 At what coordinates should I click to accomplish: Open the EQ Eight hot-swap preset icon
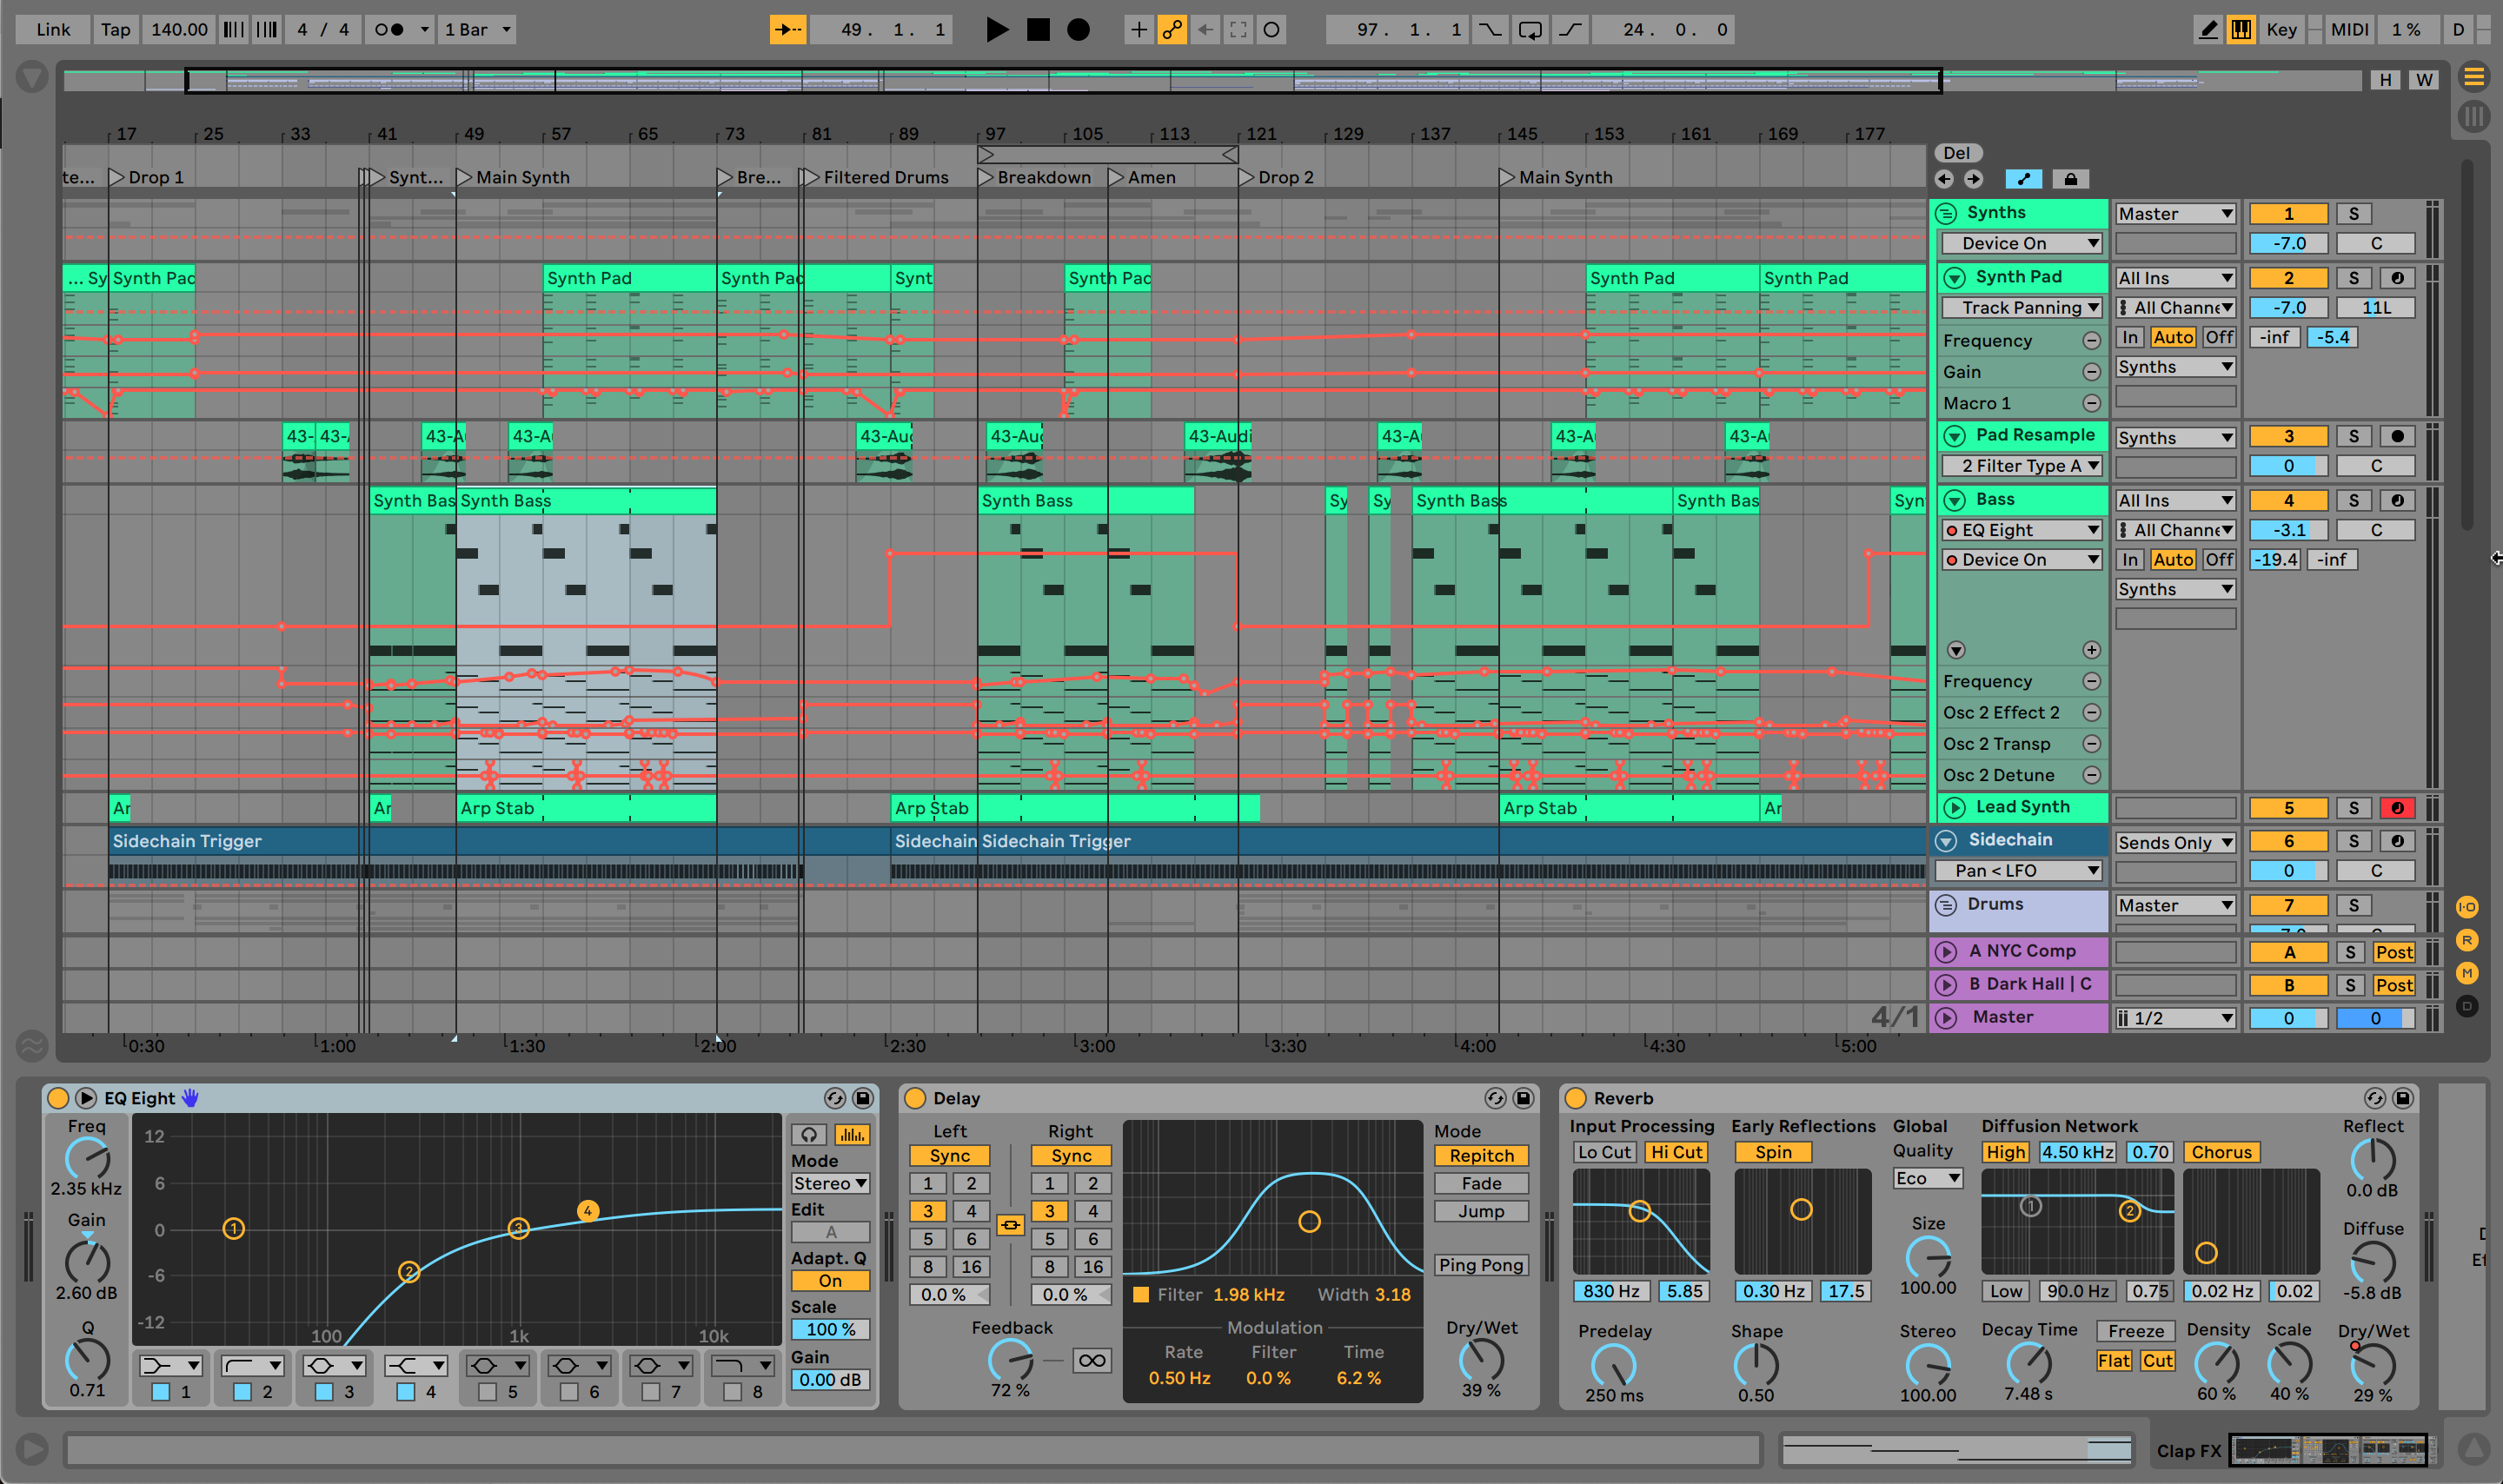(x=834, y=1098)
